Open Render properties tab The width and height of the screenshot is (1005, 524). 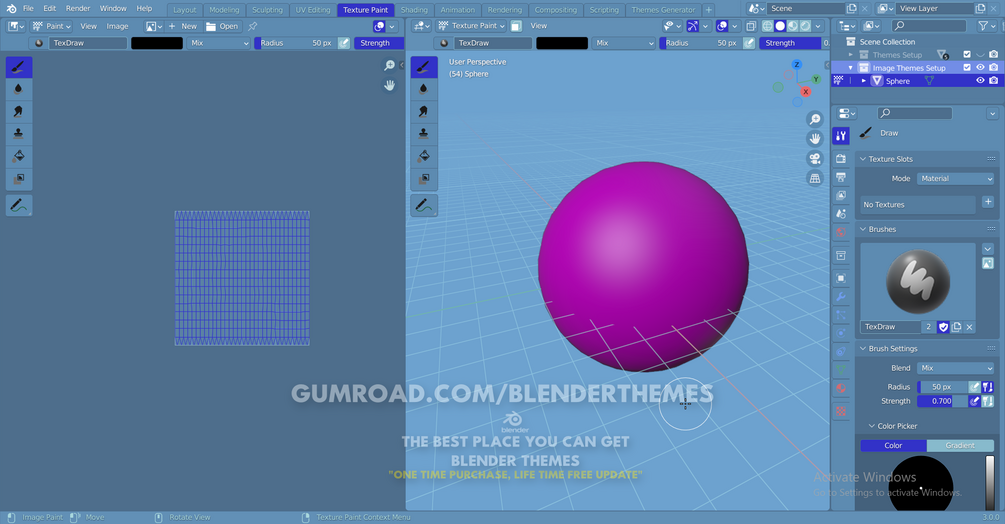841,158
